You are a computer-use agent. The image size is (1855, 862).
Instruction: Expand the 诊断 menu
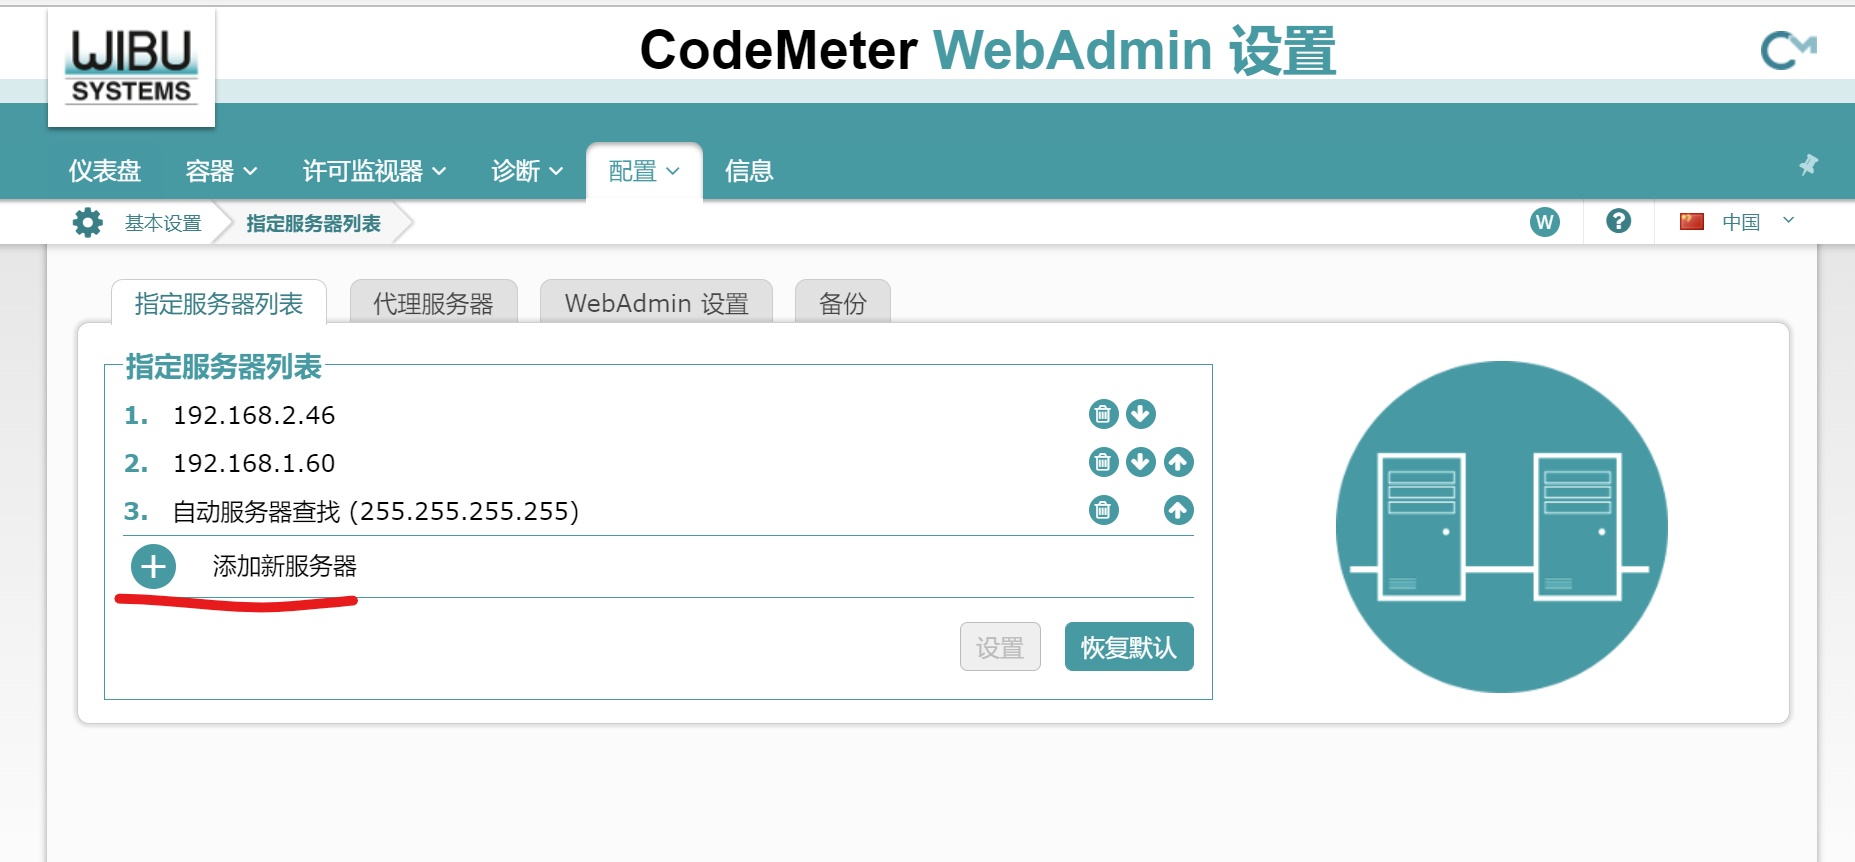click(527, 172)
